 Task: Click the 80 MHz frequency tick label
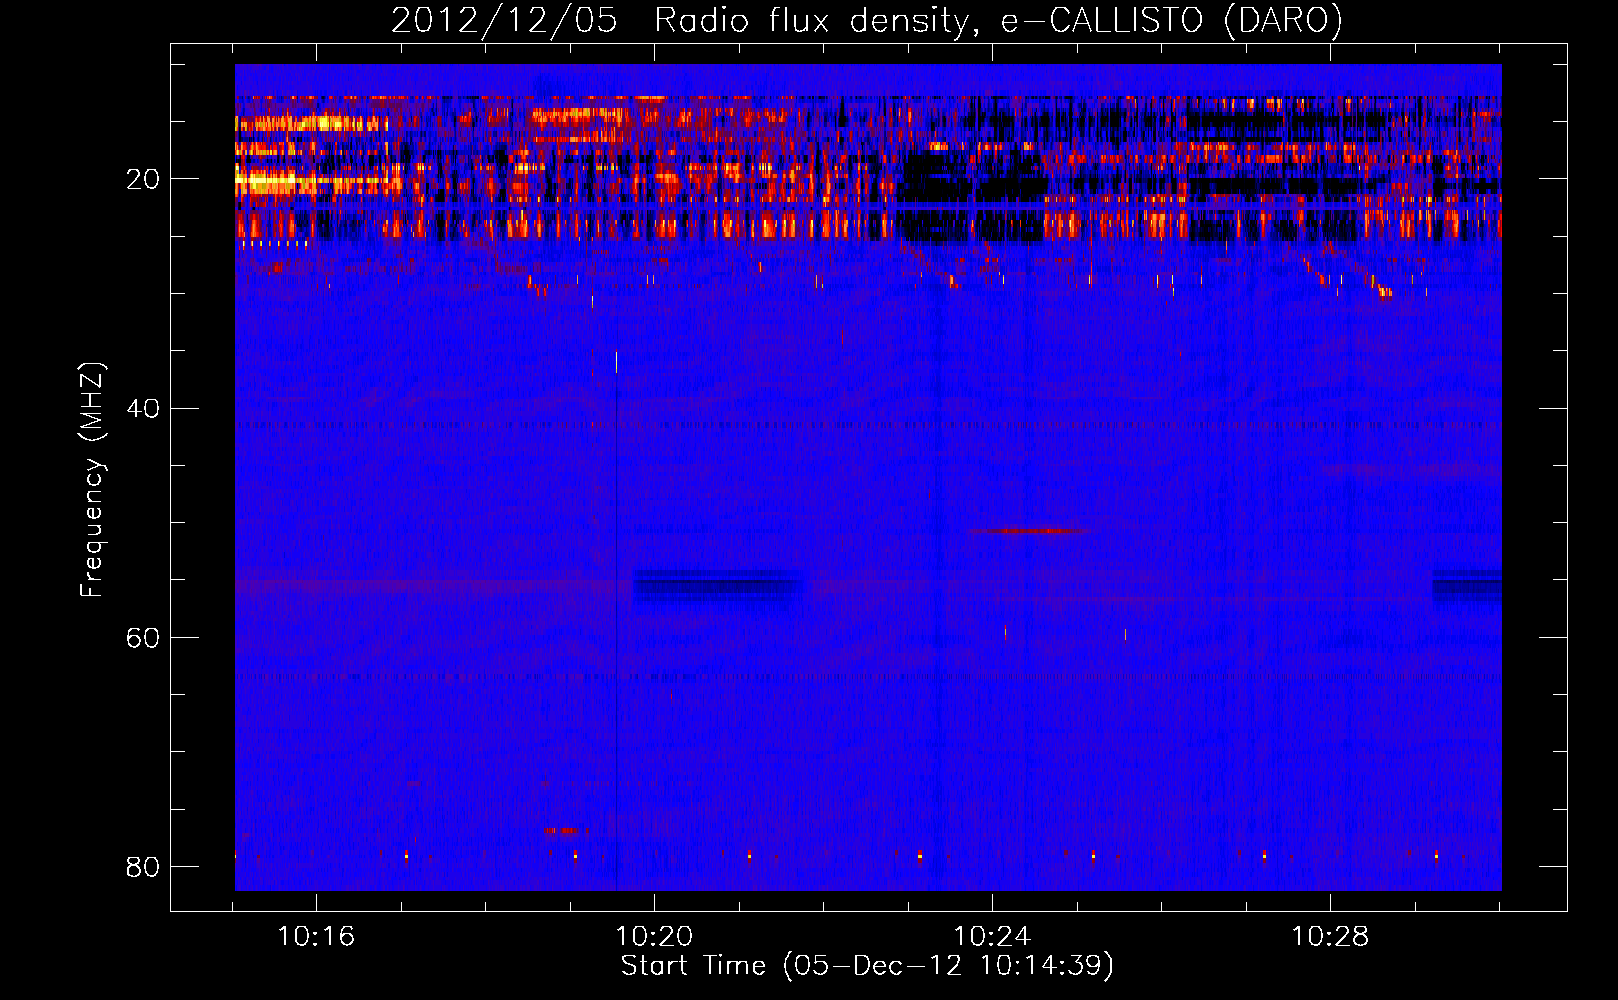click(x=143, y=867)
